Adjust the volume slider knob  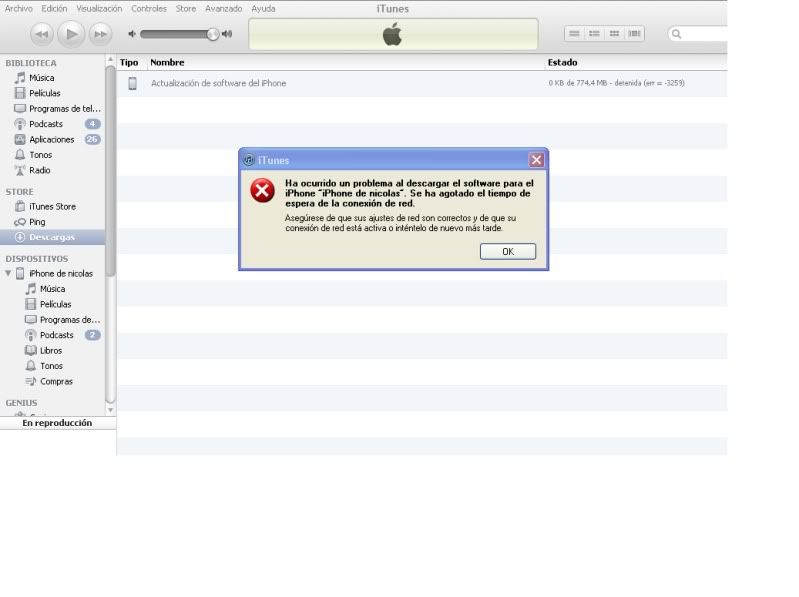coord(212,34)
